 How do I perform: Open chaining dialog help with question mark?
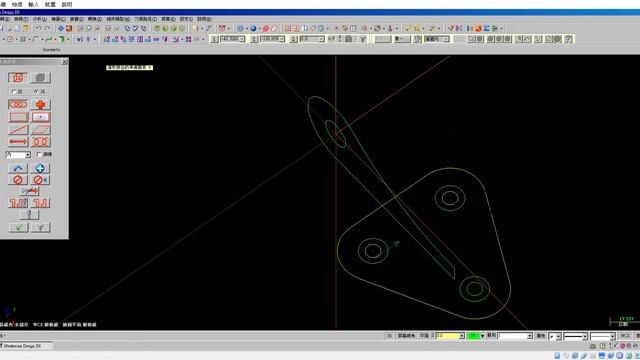point(40,227)
